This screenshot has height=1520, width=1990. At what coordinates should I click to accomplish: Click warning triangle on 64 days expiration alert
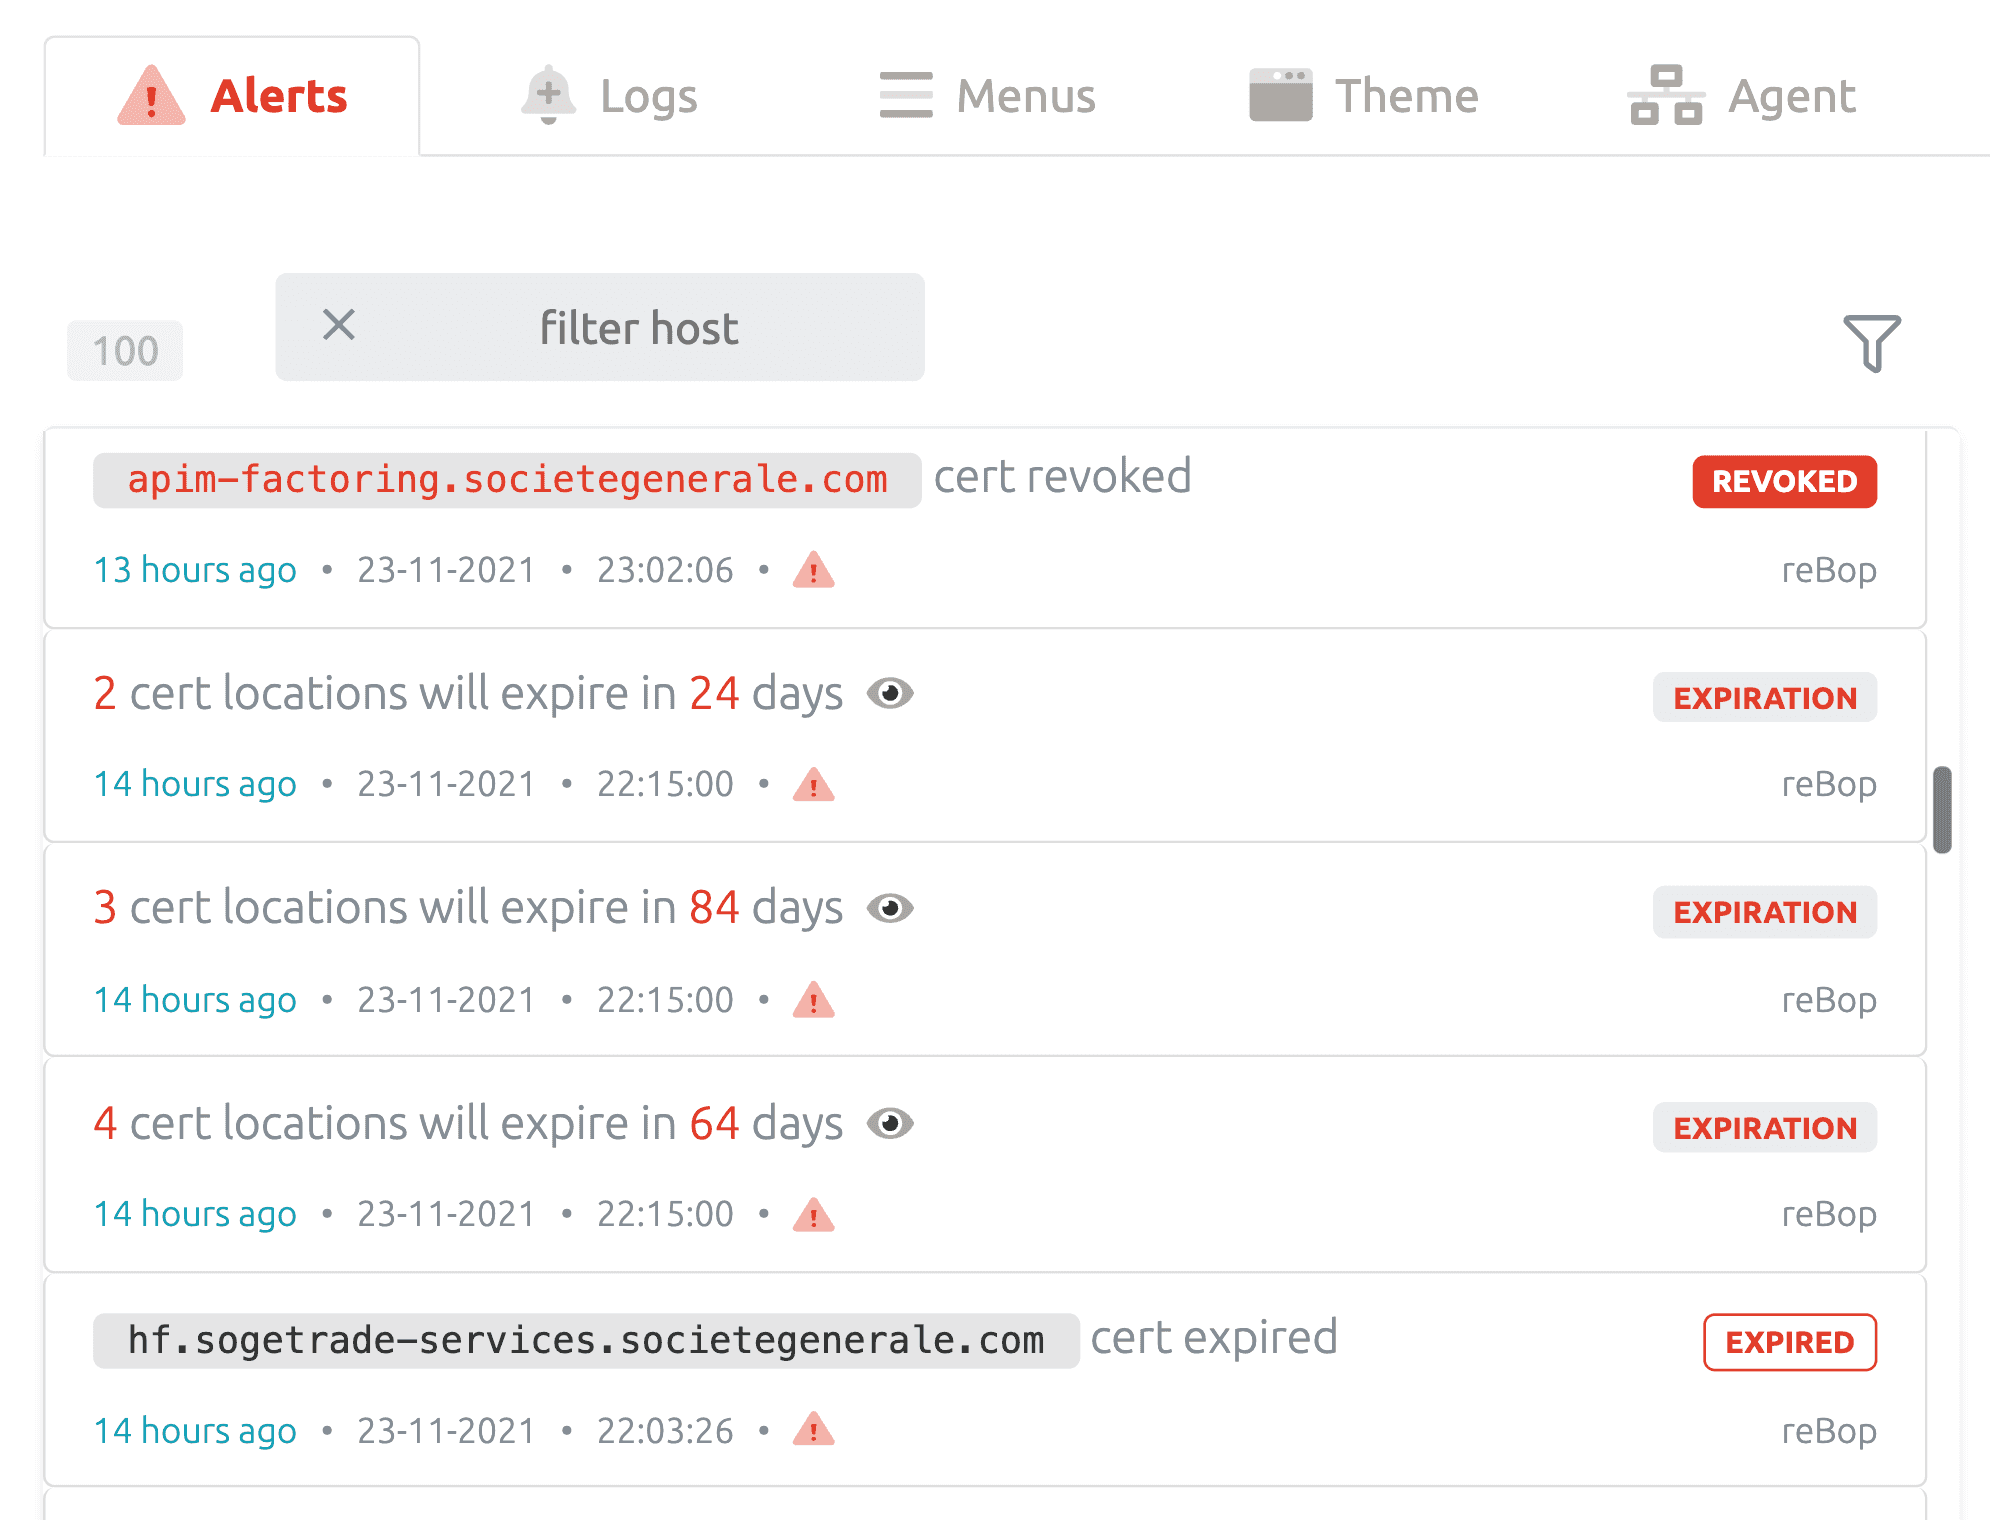coord(813,1215)
